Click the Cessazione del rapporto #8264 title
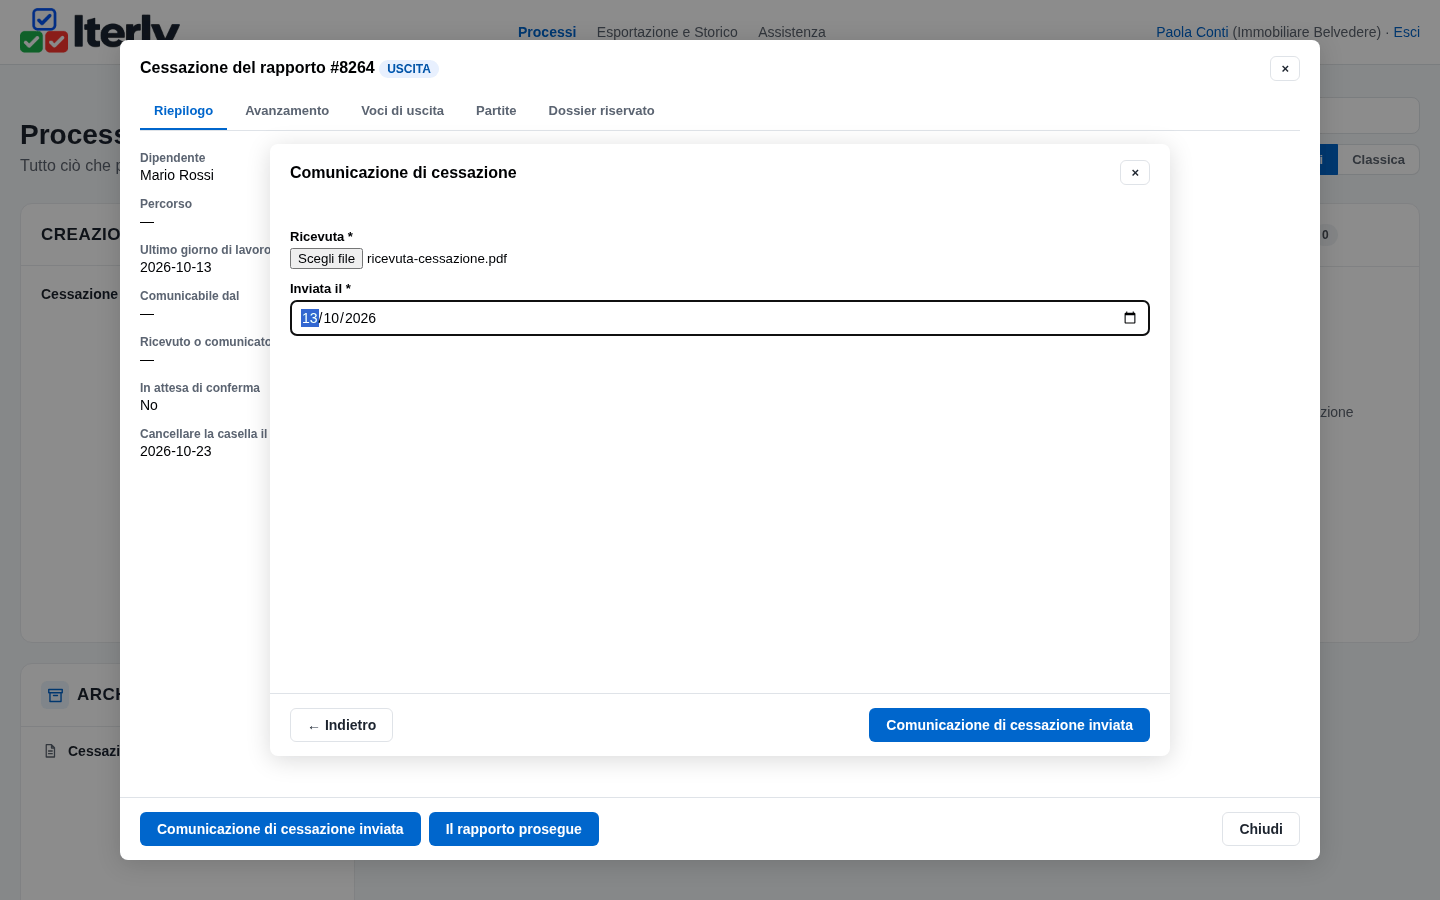Image resolution: width=1440 pixels, height=900 pixels. 257,68
